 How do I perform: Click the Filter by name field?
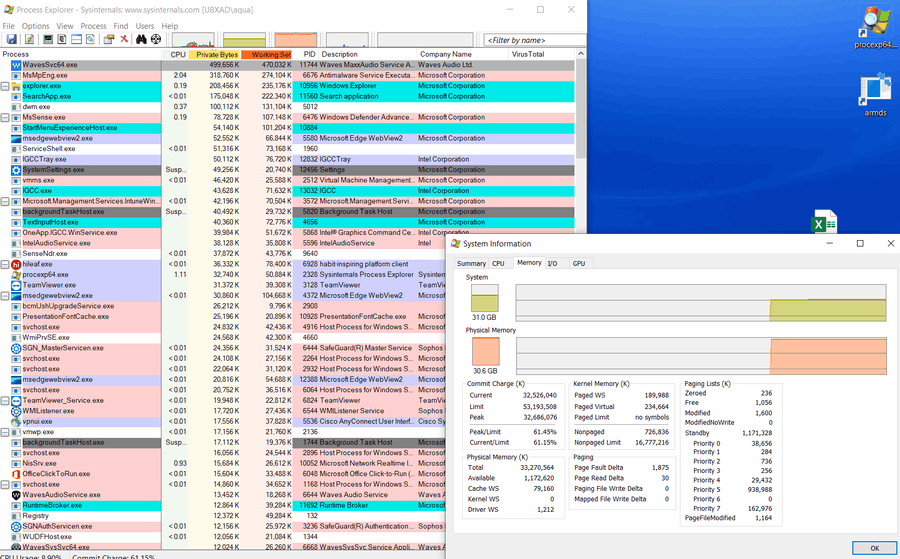click(535, 40)
